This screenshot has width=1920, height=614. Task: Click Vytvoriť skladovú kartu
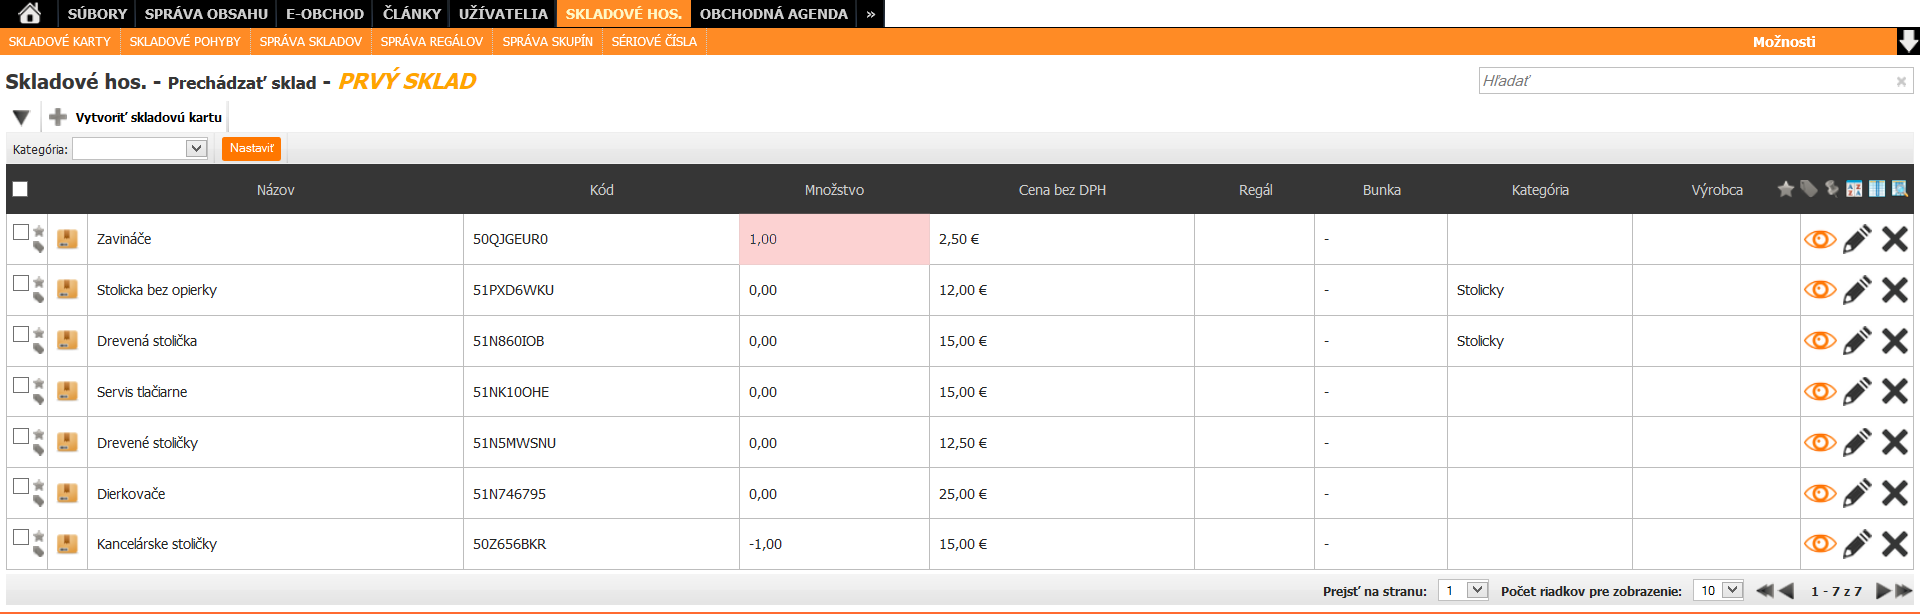pos(136,117)
